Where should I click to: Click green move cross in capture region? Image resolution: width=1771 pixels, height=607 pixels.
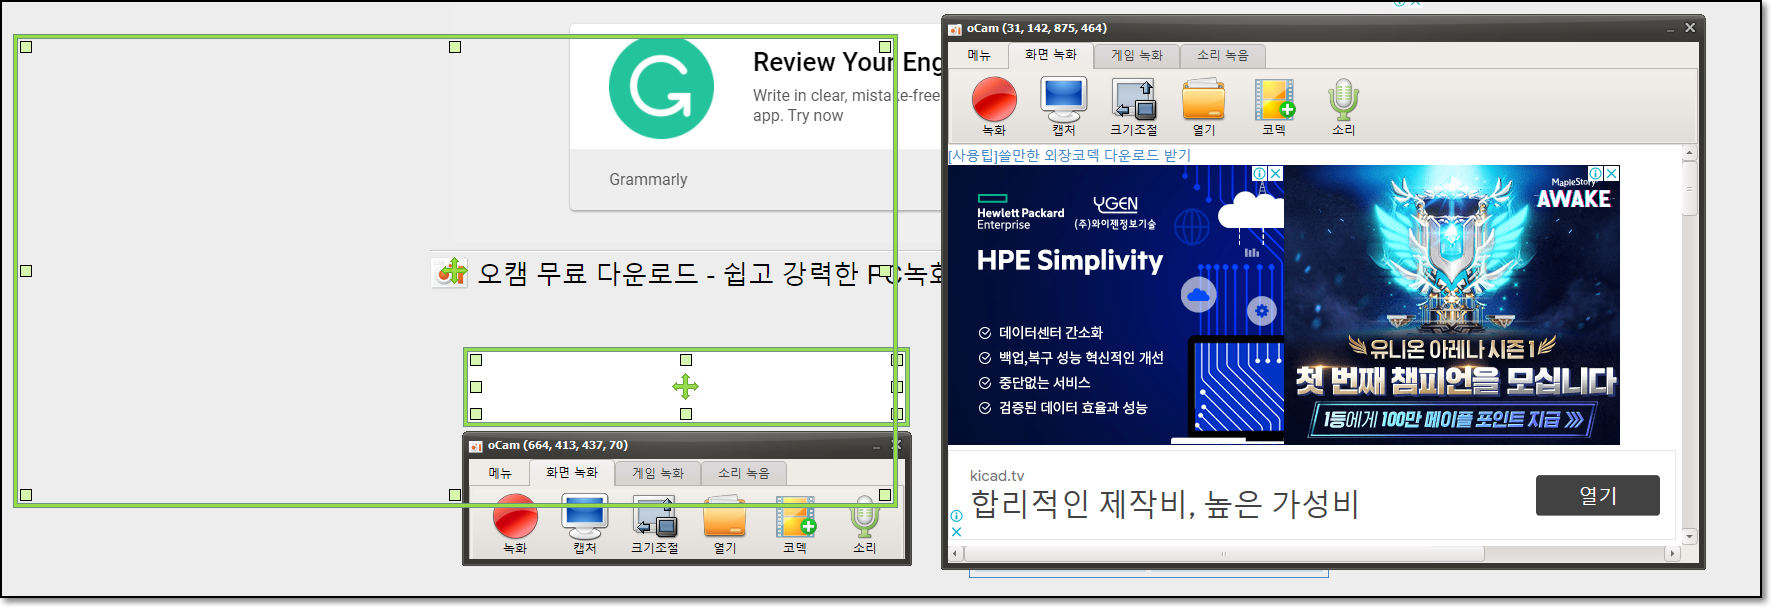(685, 387)
